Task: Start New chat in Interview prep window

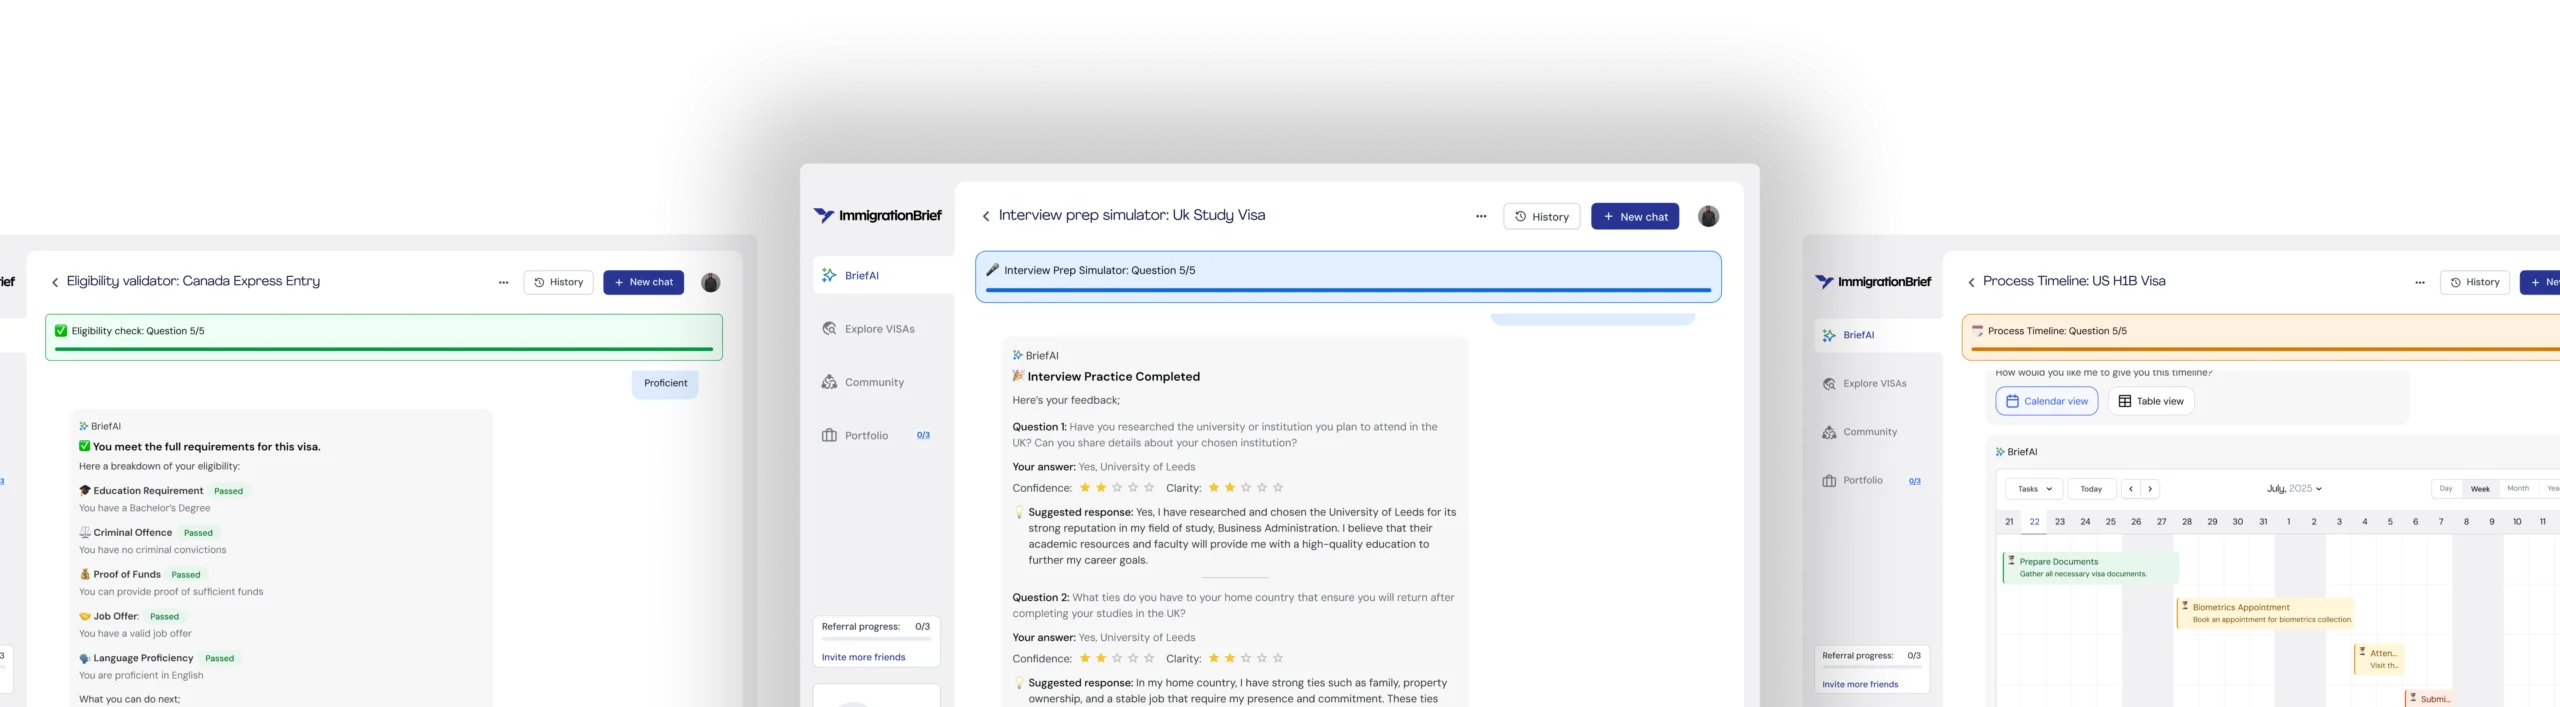Action: [1635, 216]
